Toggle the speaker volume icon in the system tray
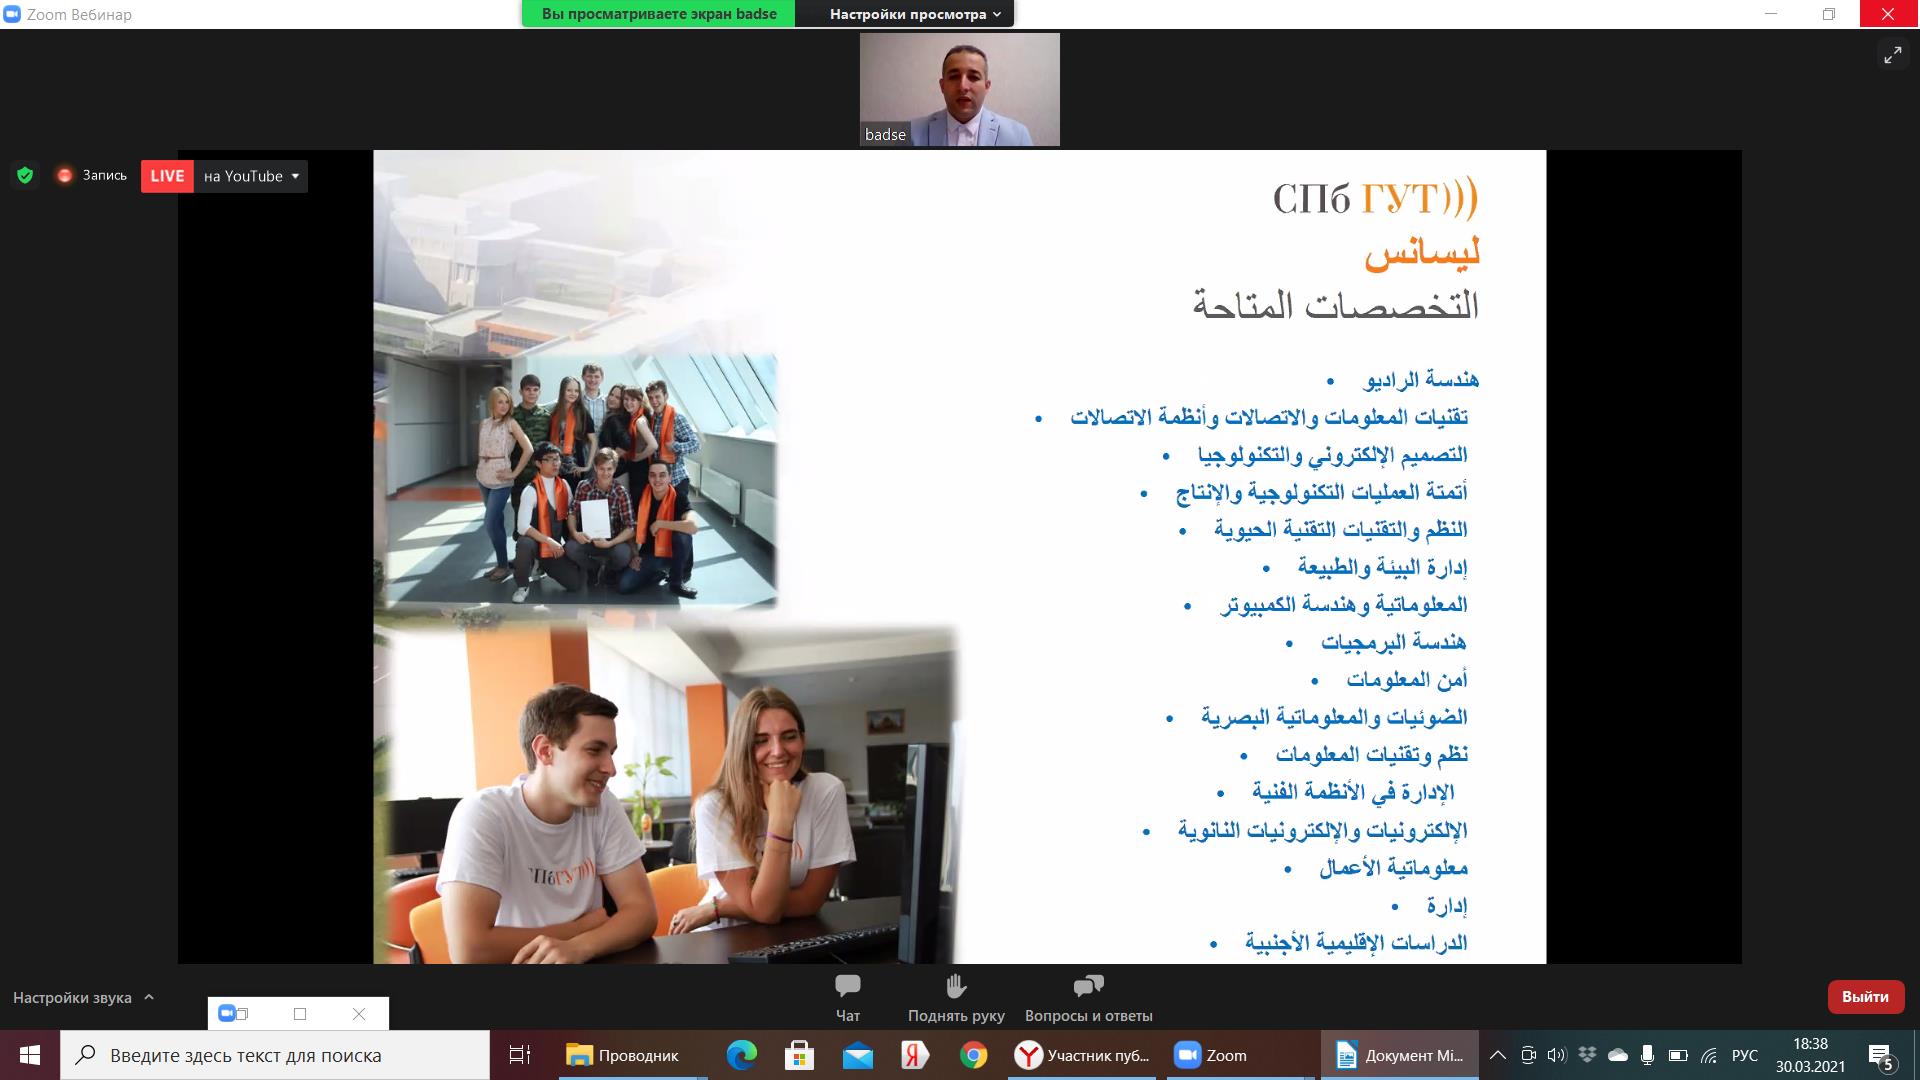The image size is (1920, 1080). point(1557,1055)
